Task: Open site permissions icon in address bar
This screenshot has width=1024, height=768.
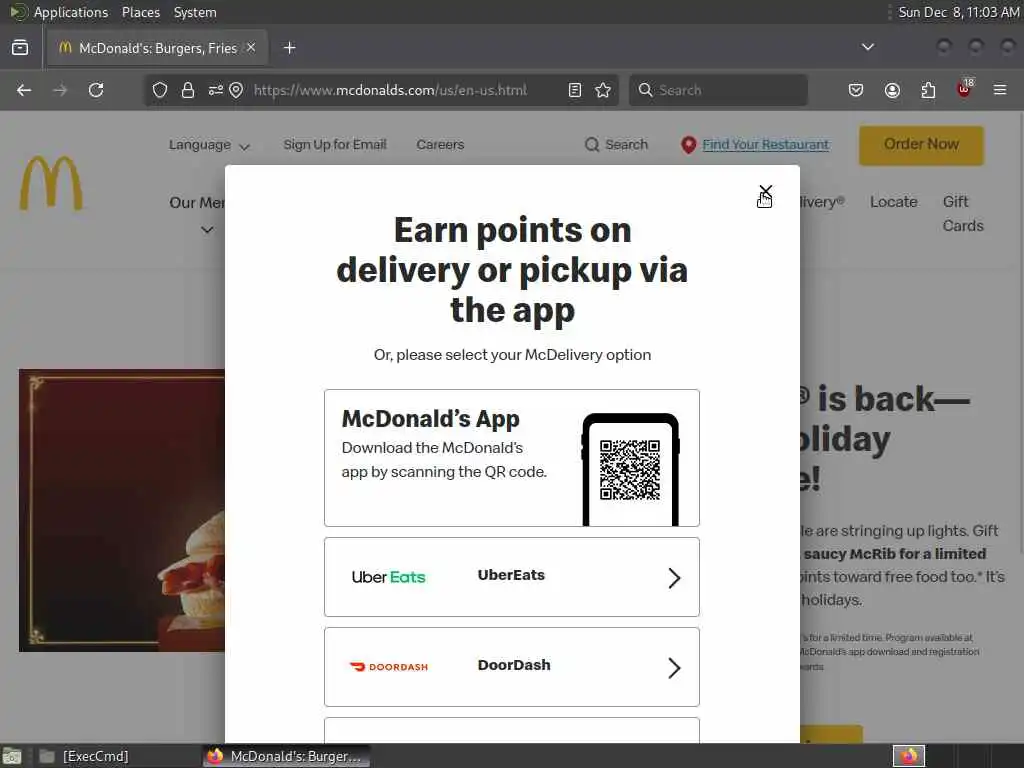Action: [216, 90]
